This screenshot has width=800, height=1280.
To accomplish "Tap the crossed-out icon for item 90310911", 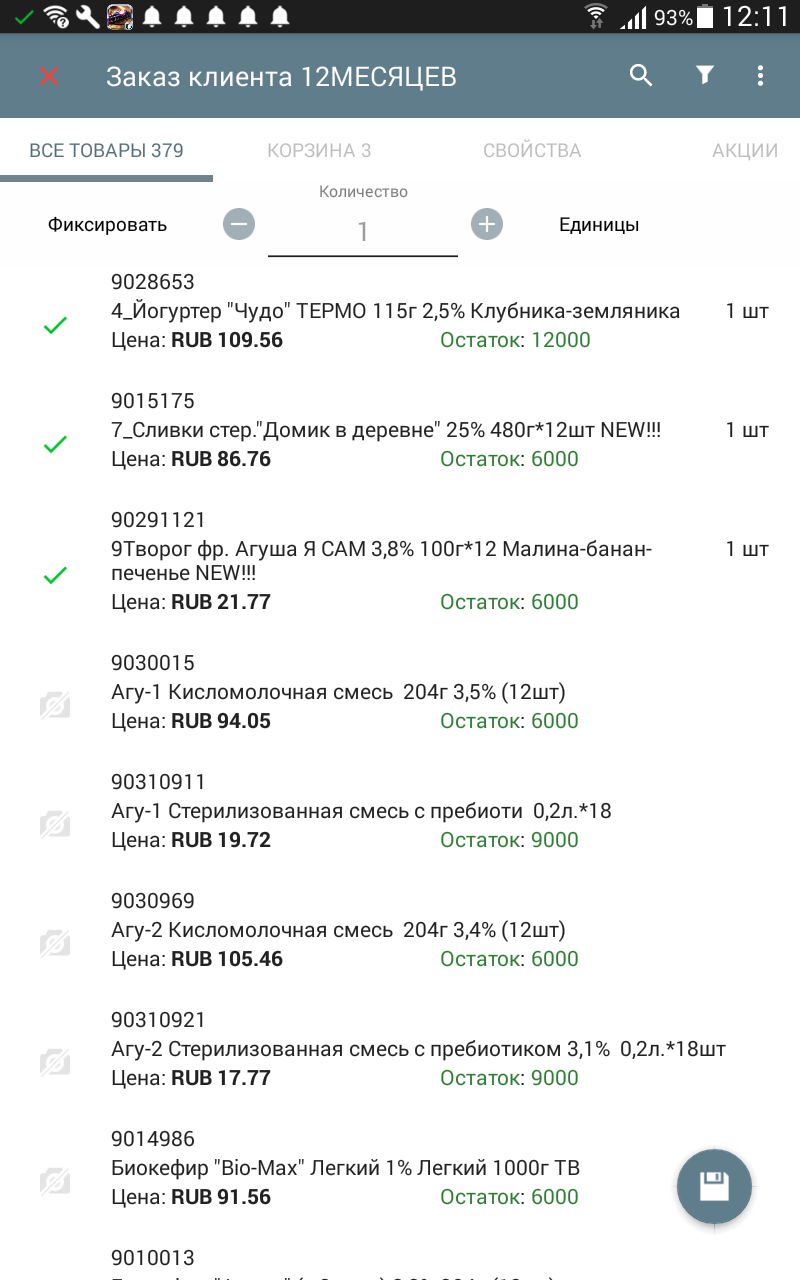I will (x=55, y=825).
